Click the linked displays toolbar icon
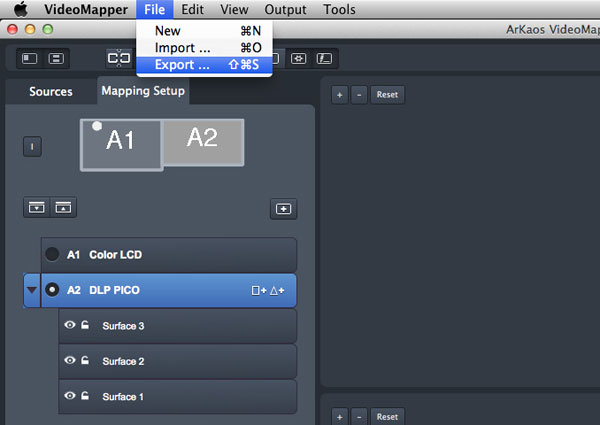This screenshot has width=600, height=425. click(119, 59)
